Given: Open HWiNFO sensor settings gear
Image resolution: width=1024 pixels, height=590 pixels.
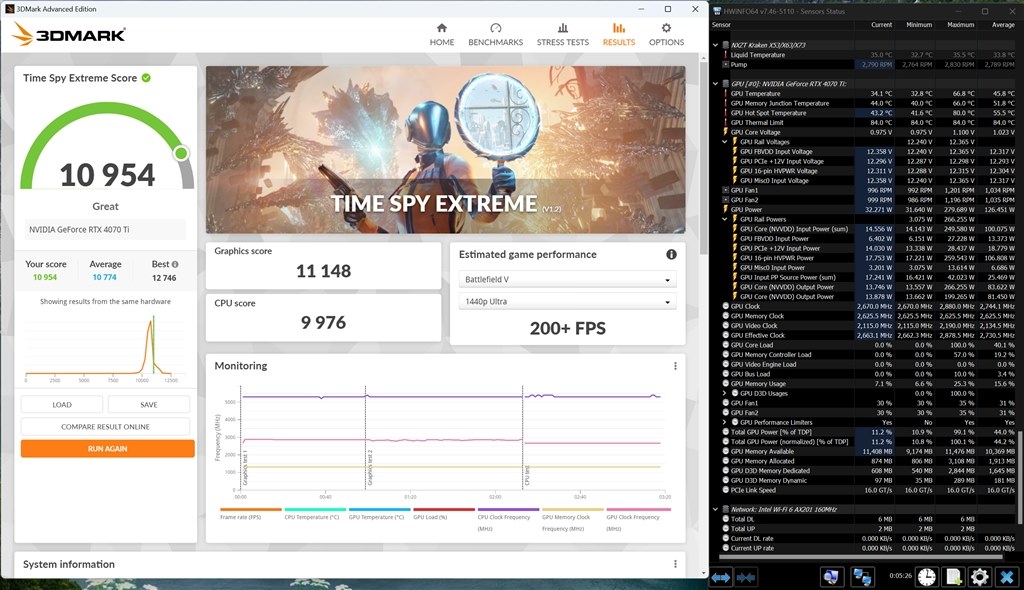Looking at the screenshot, I should [980, 576].
